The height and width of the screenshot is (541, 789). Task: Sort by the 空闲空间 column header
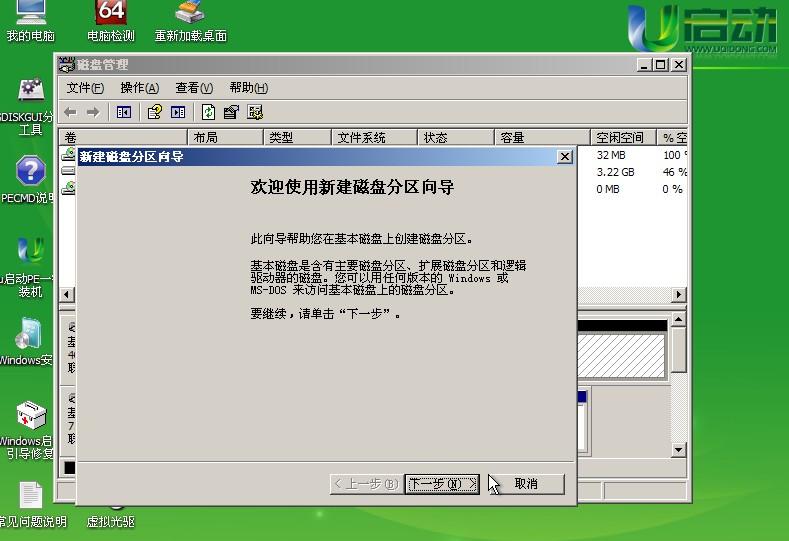coord(623,137)
